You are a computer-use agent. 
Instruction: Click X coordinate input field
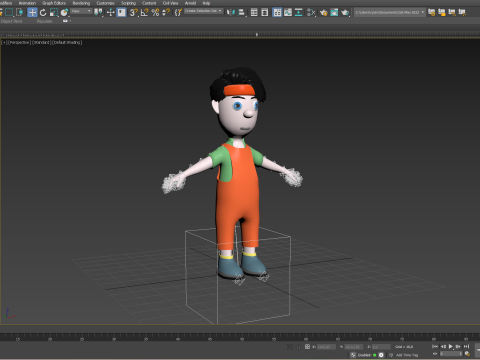pyautogui.click(x=326, y=347)
